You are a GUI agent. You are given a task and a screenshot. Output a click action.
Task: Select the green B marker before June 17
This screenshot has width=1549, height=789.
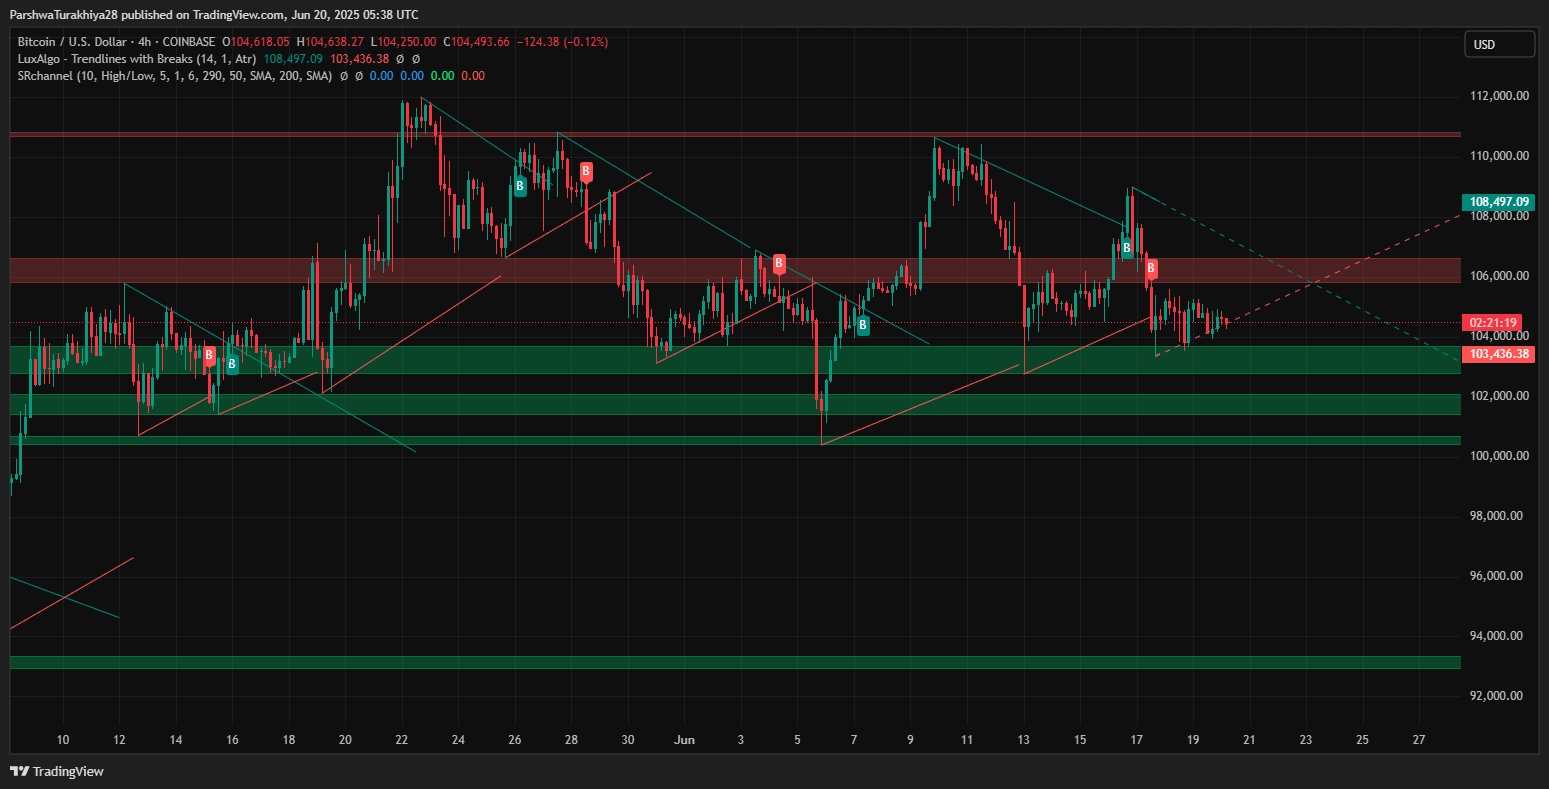[x=1126, y=247]
